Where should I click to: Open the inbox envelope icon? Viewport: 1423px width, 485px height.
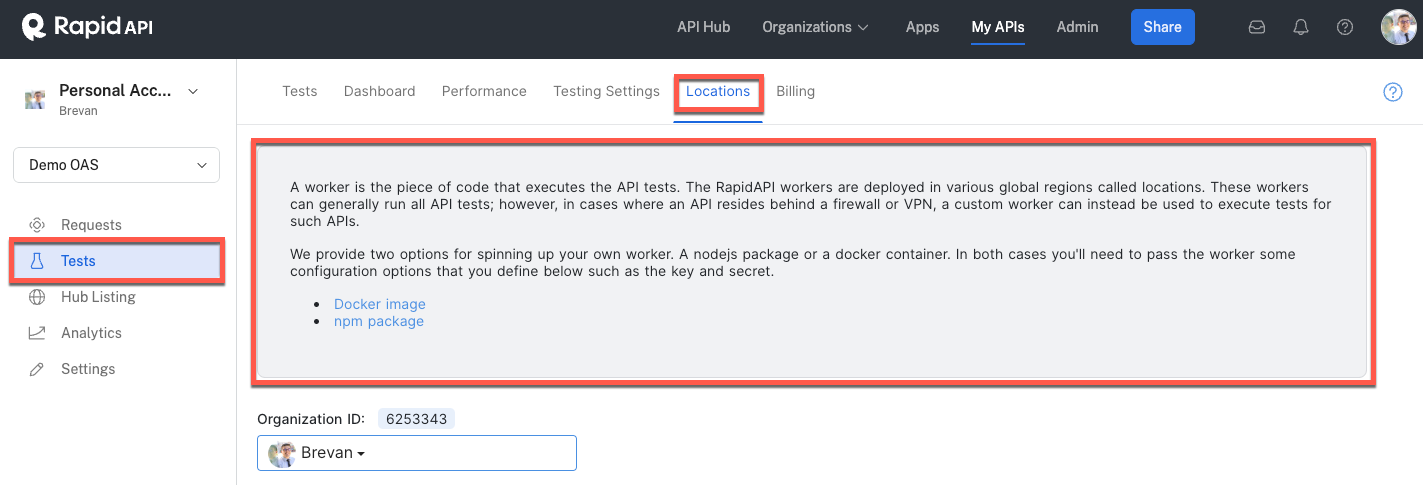(x=1257, y=27)
